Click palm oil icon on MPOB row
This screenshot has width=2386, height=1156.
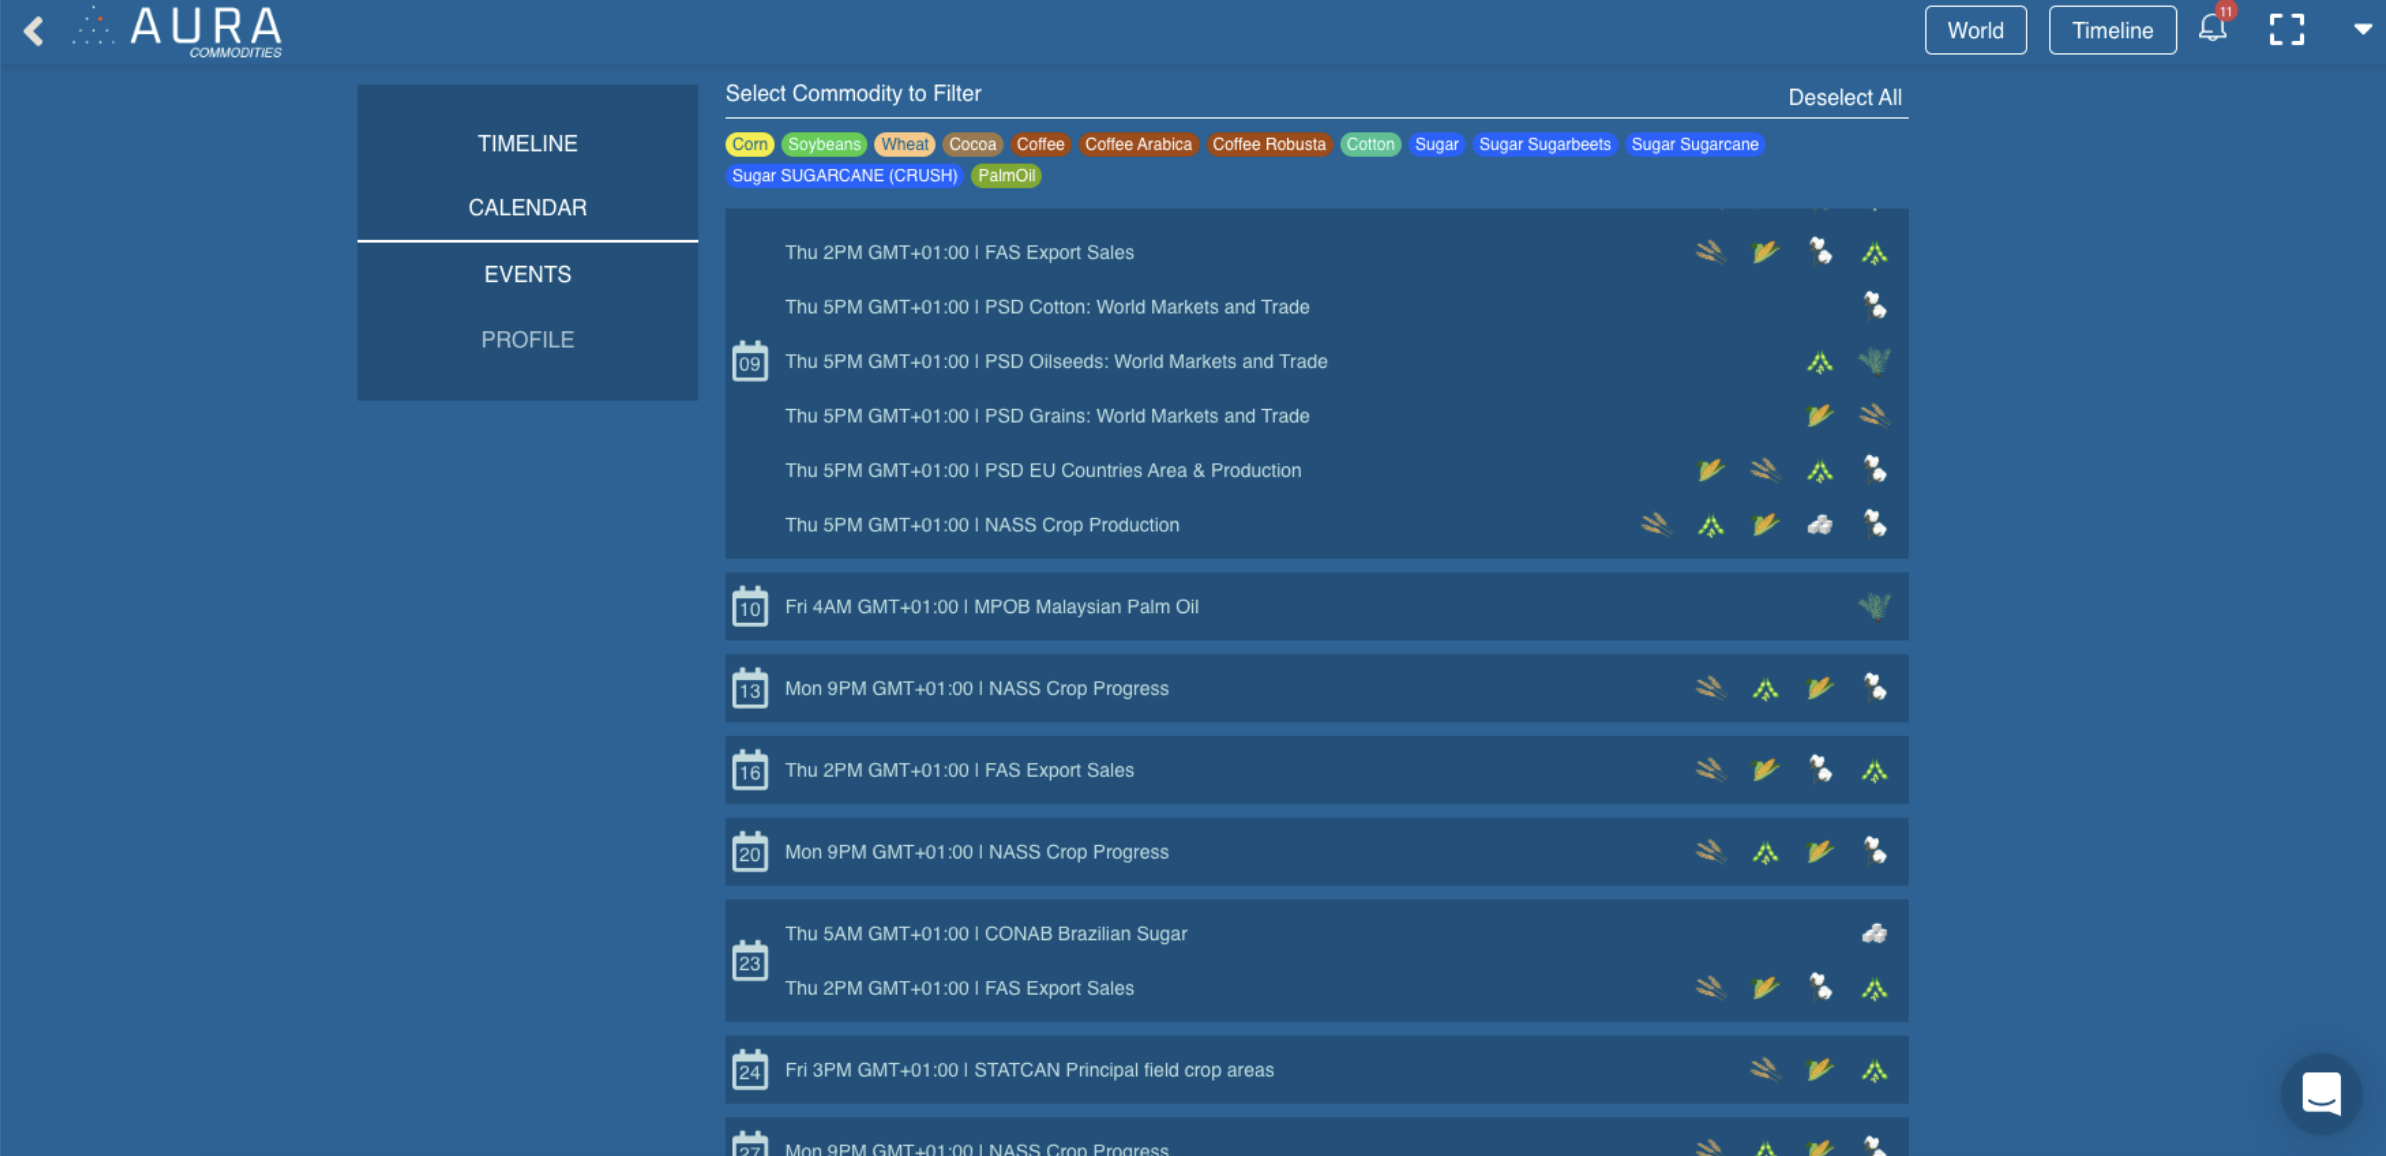(1874, 606)
